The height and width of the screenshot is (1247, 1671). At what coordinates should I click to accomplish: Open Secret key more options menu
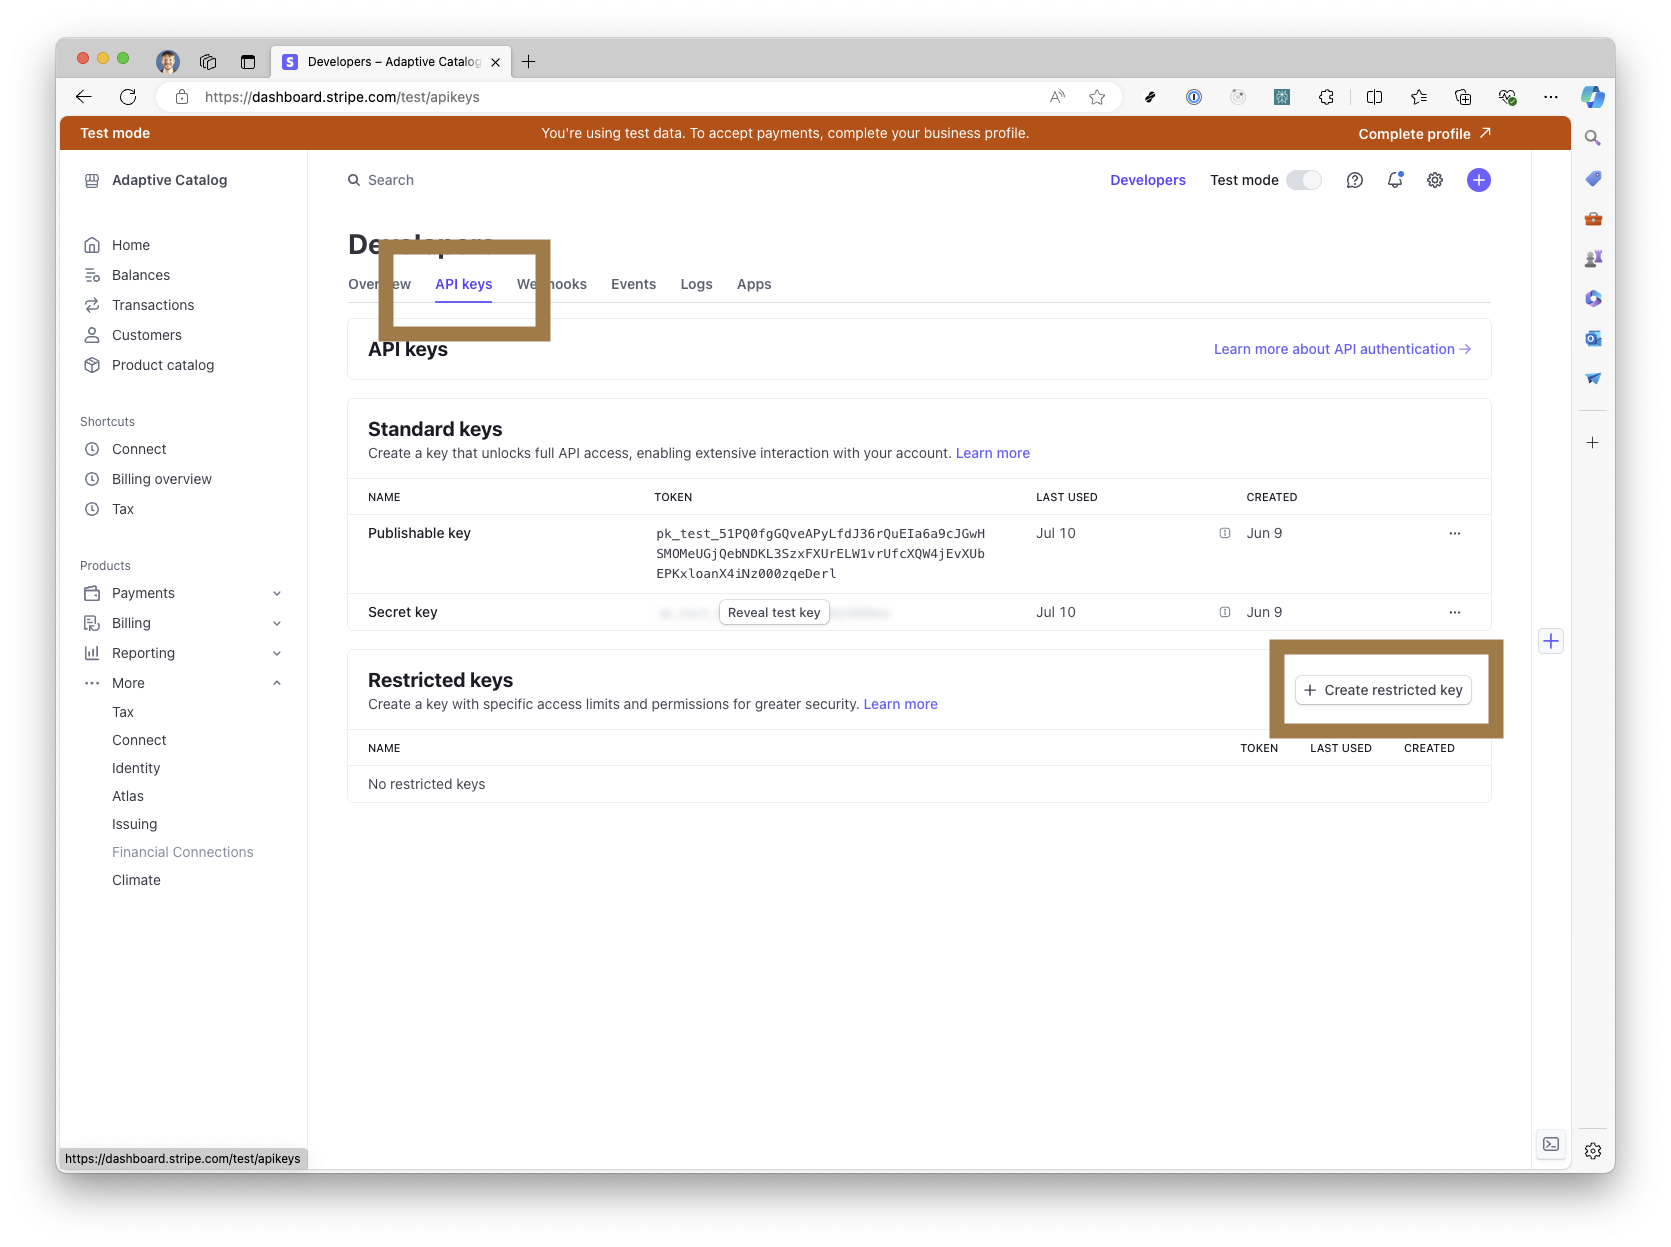1455,612
